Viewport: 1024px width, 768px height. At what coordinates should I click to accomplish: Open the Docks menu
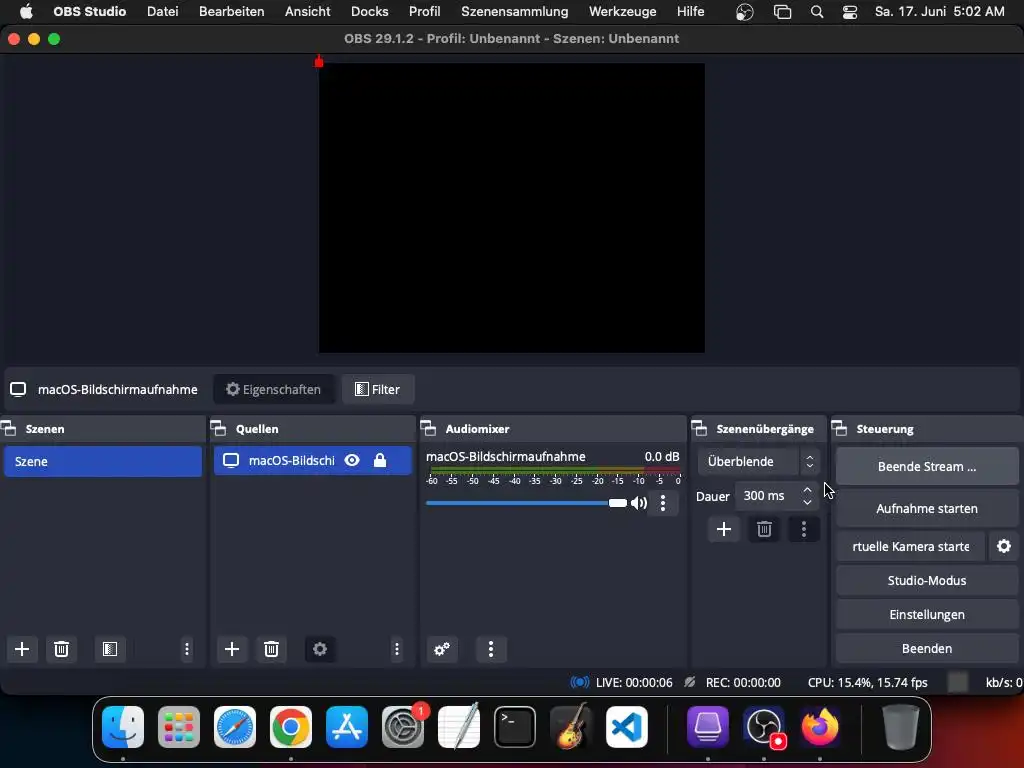click(x=370, y=11)
